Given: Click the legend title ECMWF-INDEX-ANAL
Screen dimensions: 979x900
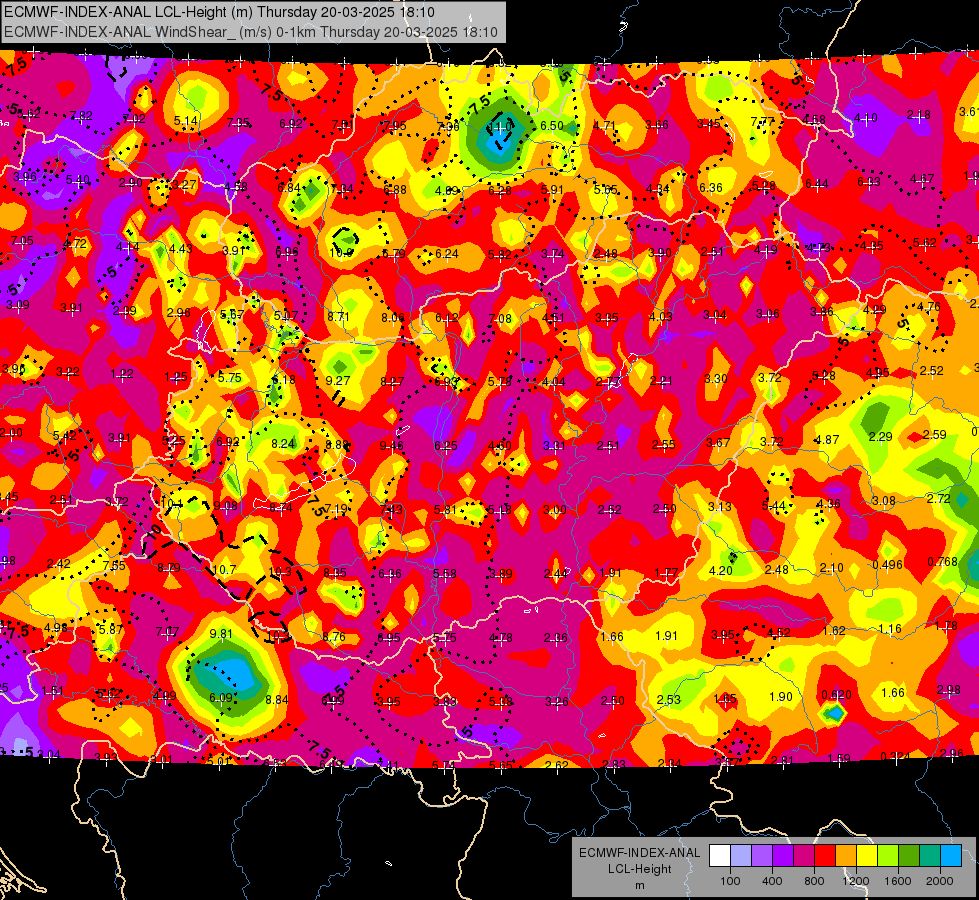Looking at the screenshot, I should coord(640,853).
